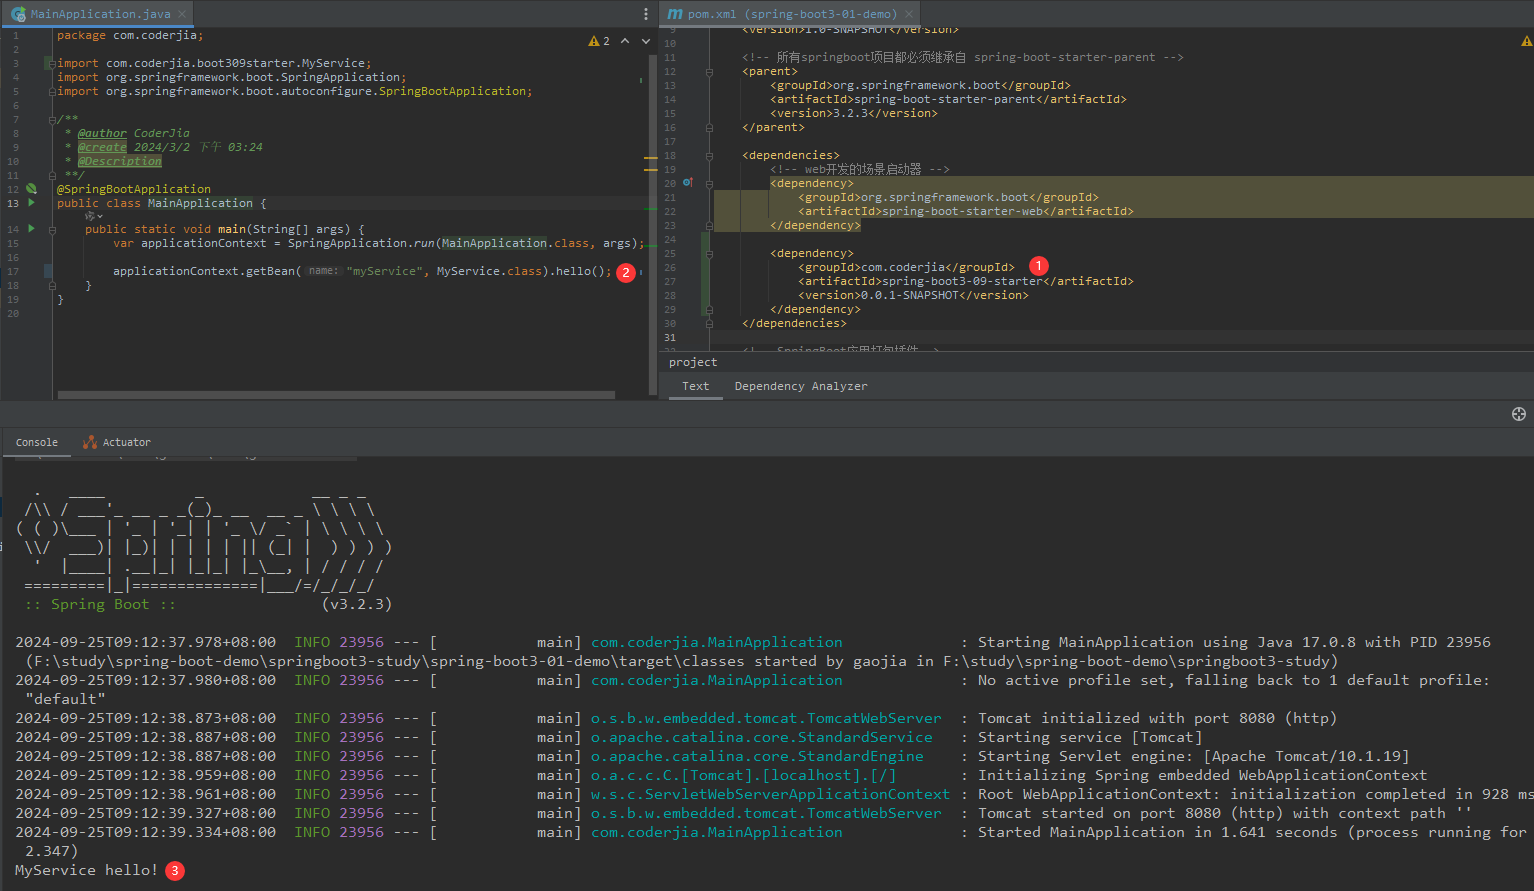Click the 3.2.3 version value in pom.xml

pos(850,113)
